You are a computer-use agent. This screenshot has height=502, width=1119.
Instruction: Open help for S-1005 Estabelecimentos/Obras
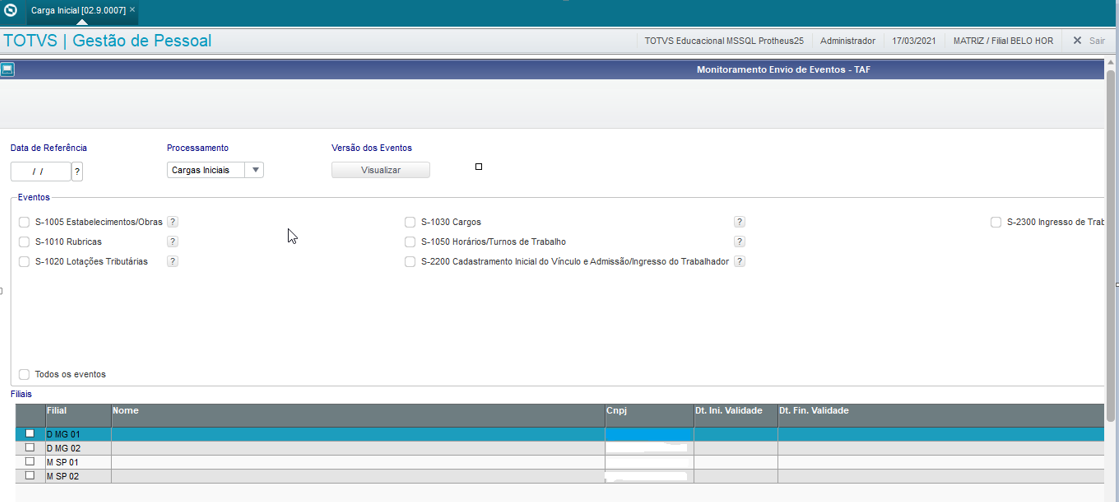point(173,222)
